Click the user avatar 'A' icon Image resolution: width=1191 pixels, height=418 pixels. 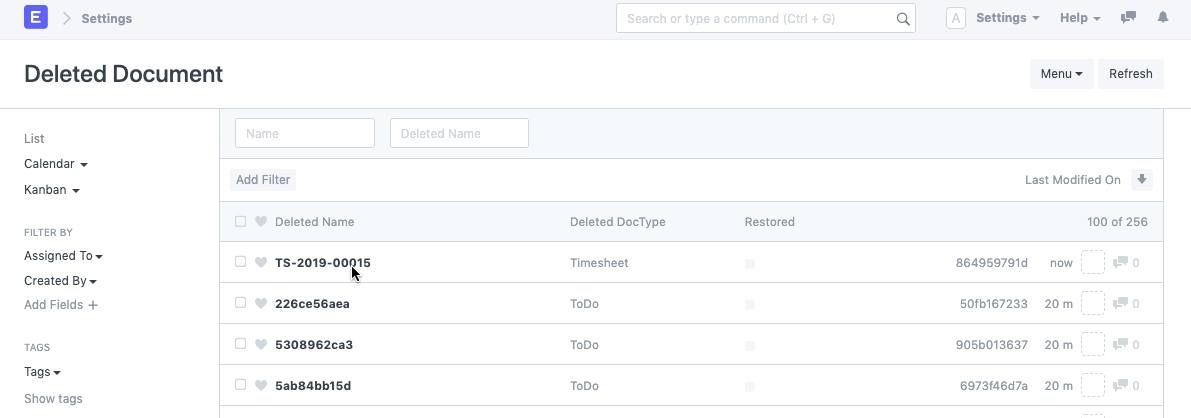[x=955, y=18]
